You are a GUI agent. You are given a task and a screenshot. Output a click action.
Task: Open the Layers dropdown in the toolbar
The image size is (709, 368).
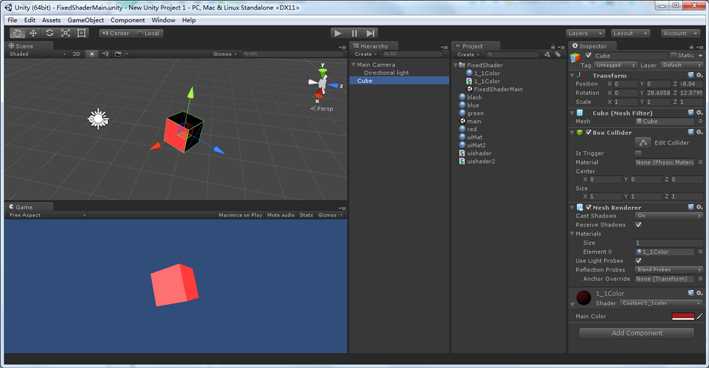pos(585,33)
